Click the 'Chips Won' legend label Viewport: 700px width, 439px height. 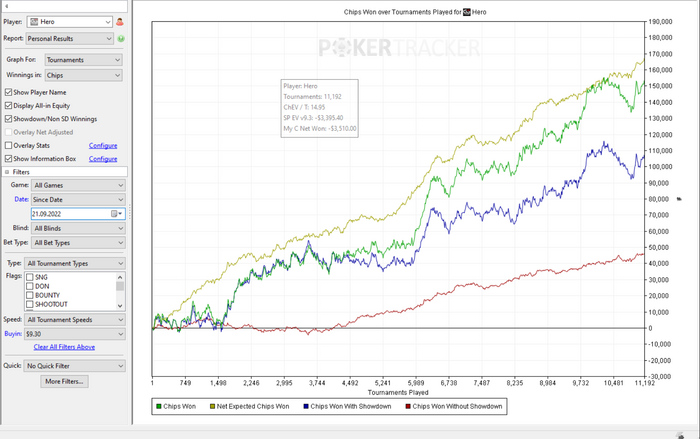pos(179,406)
